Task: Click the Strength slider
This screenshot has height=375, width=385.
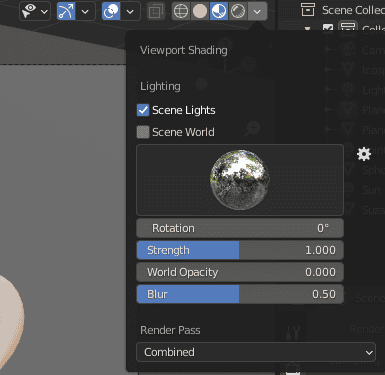Action: [240, 250]
